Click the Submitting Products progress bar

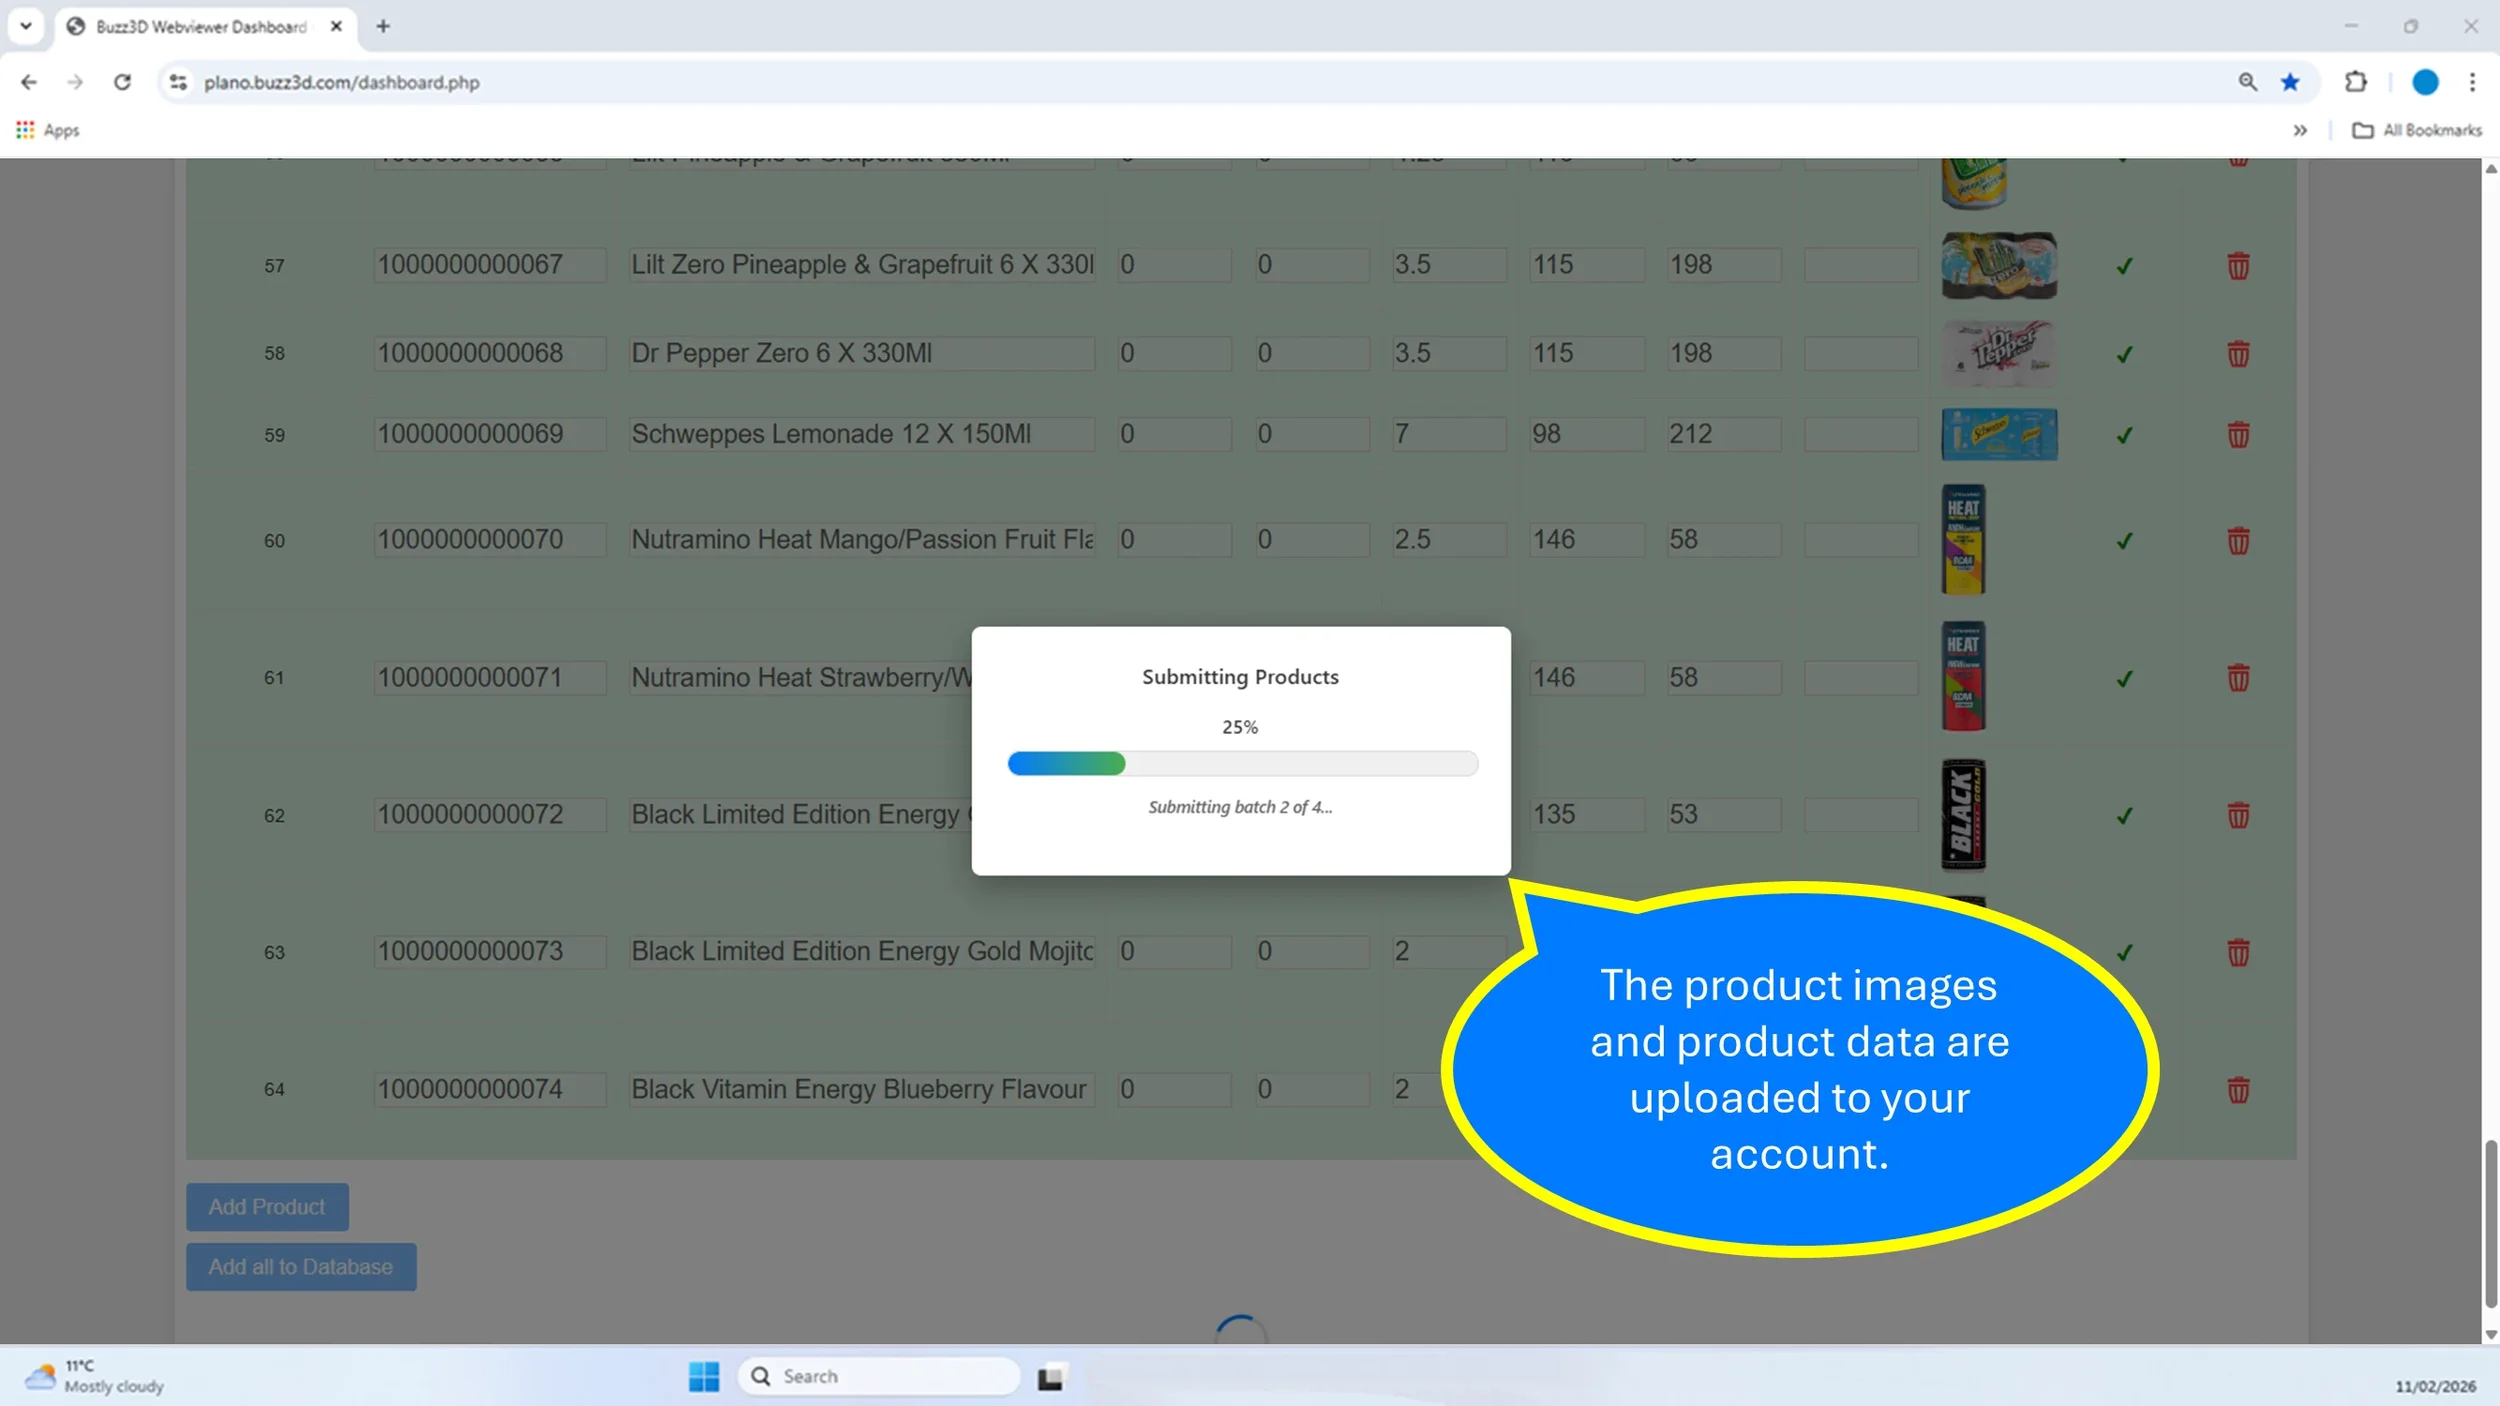[x=1242, y=764]
